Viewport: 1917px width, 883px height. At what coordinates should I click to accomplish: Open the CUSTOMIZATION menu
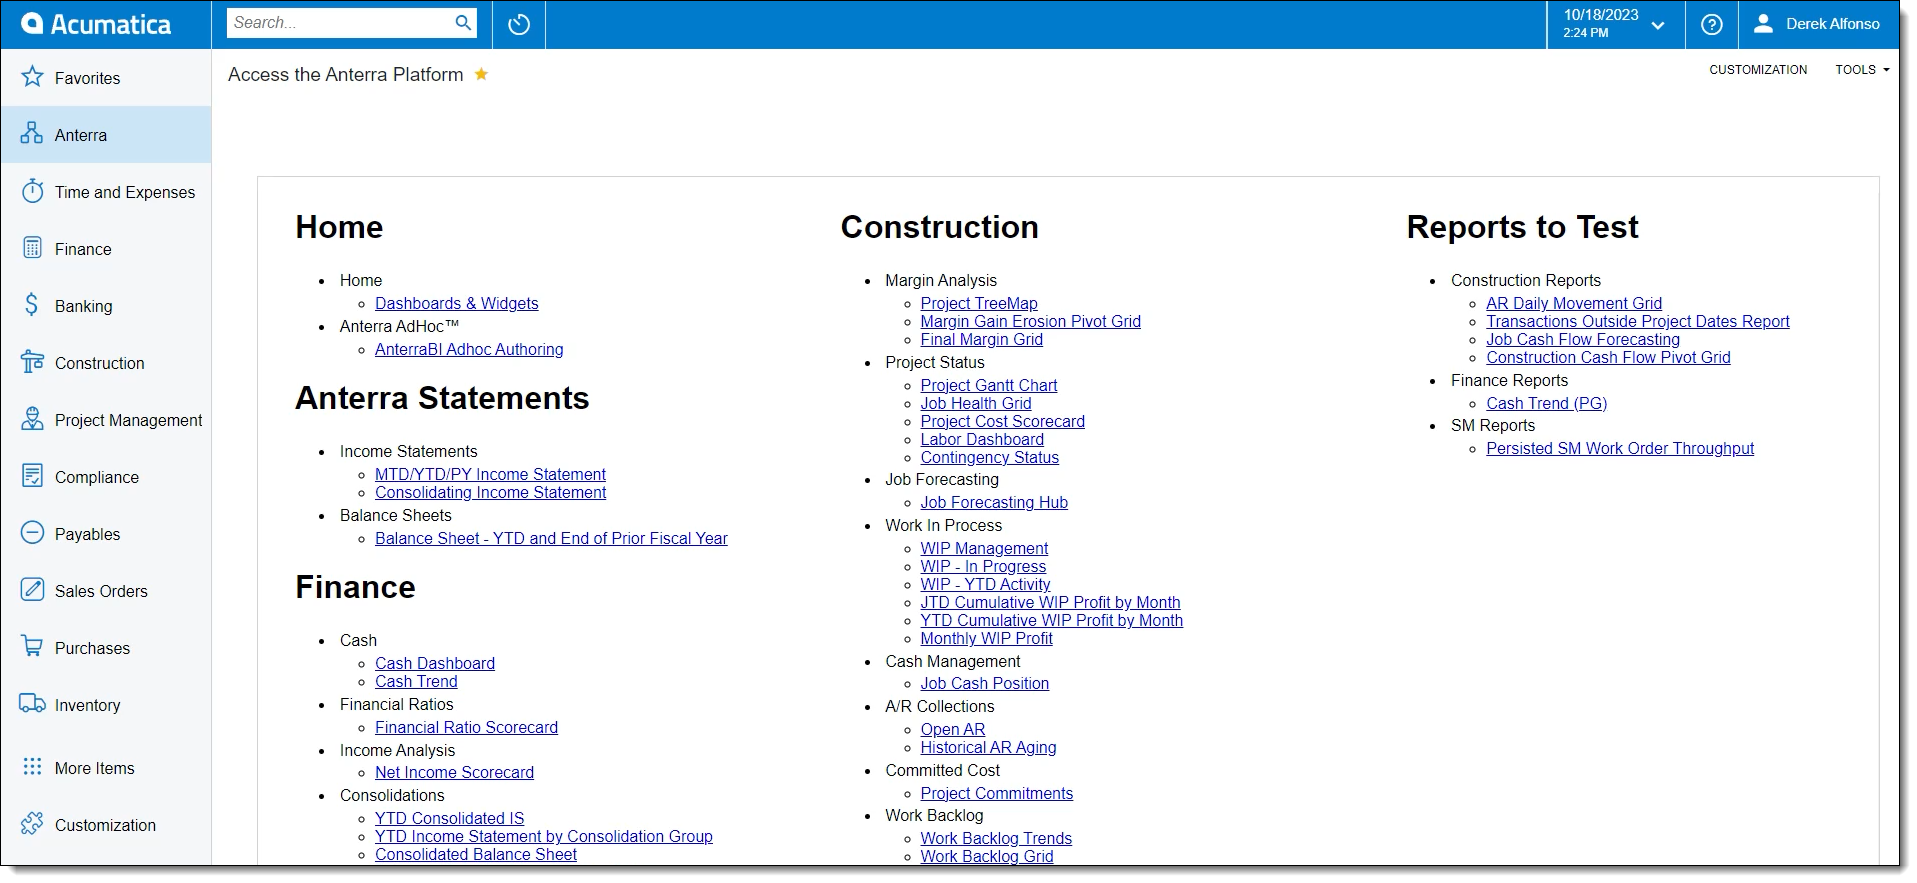tap(1758, 70)
